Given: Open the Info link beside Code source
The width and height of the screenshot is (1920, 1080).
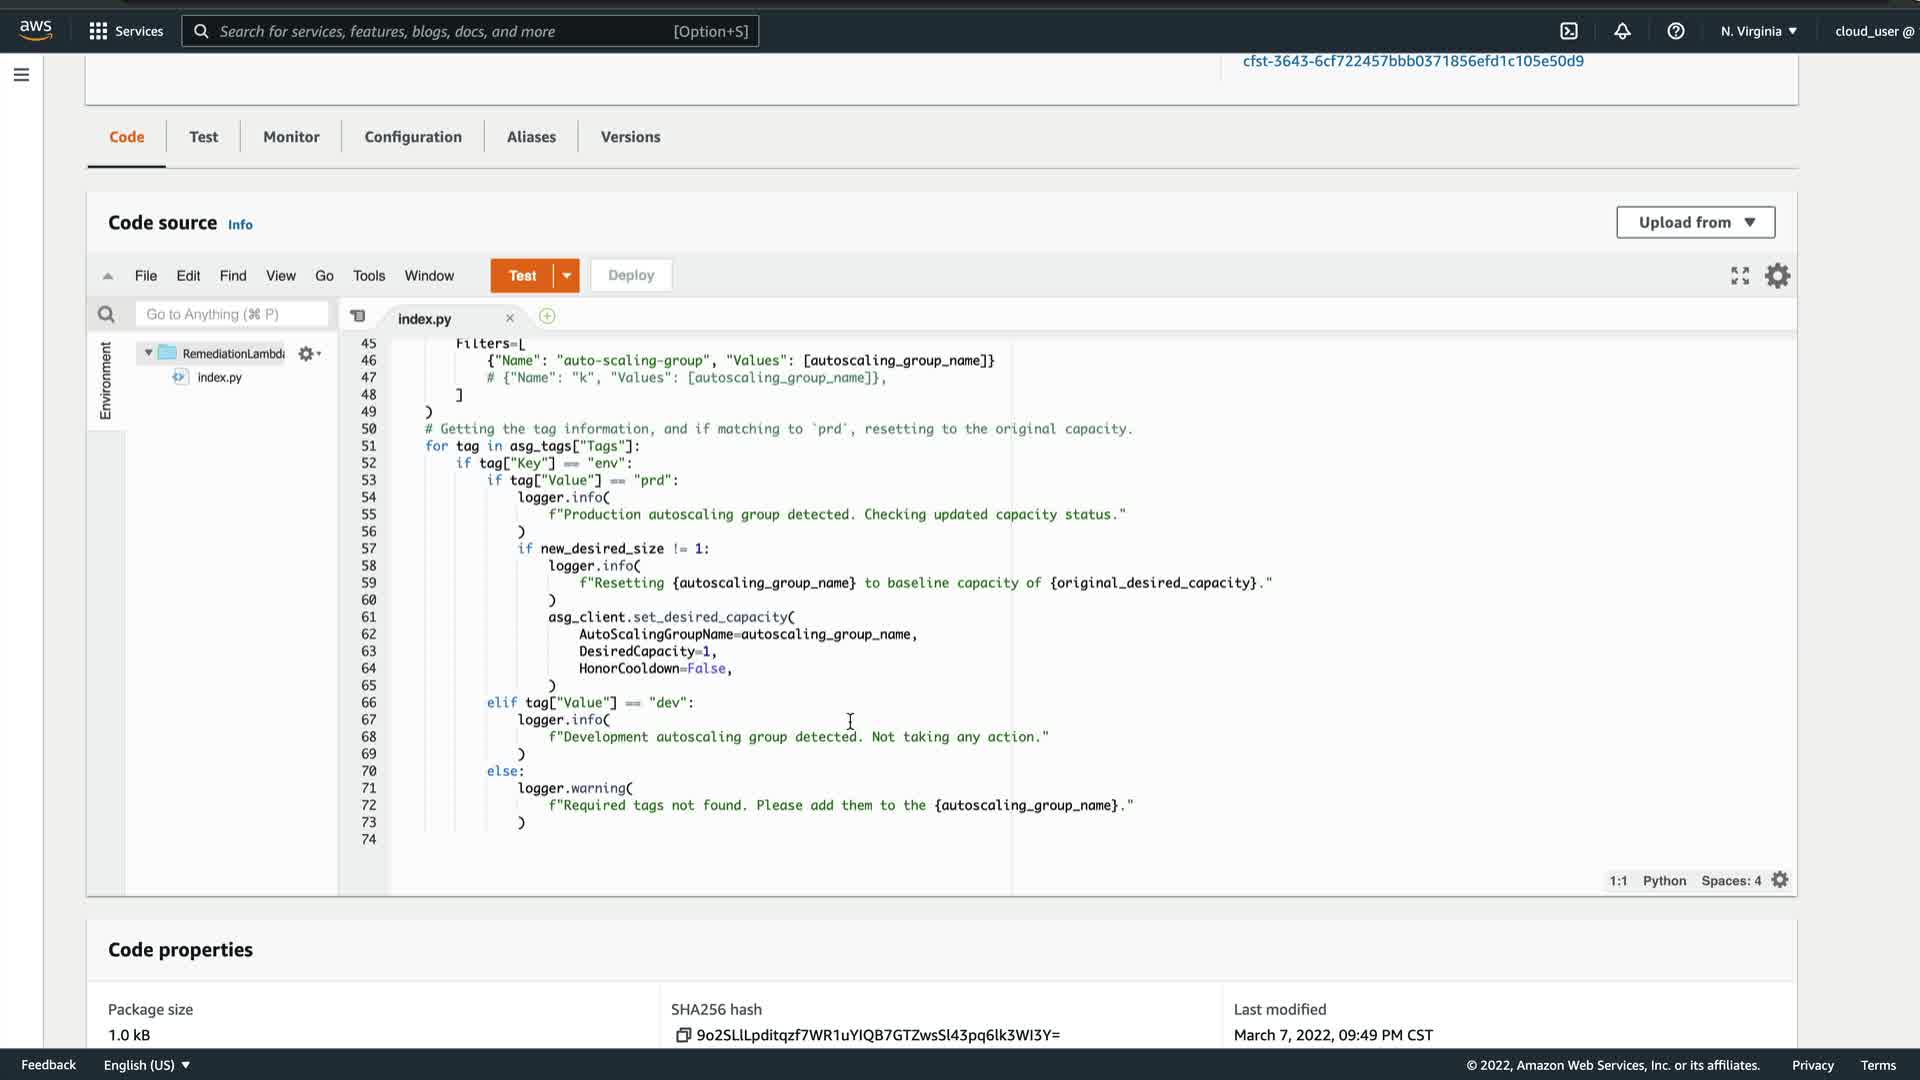Looking at the screenshot, I should click(x=240, y=225).
